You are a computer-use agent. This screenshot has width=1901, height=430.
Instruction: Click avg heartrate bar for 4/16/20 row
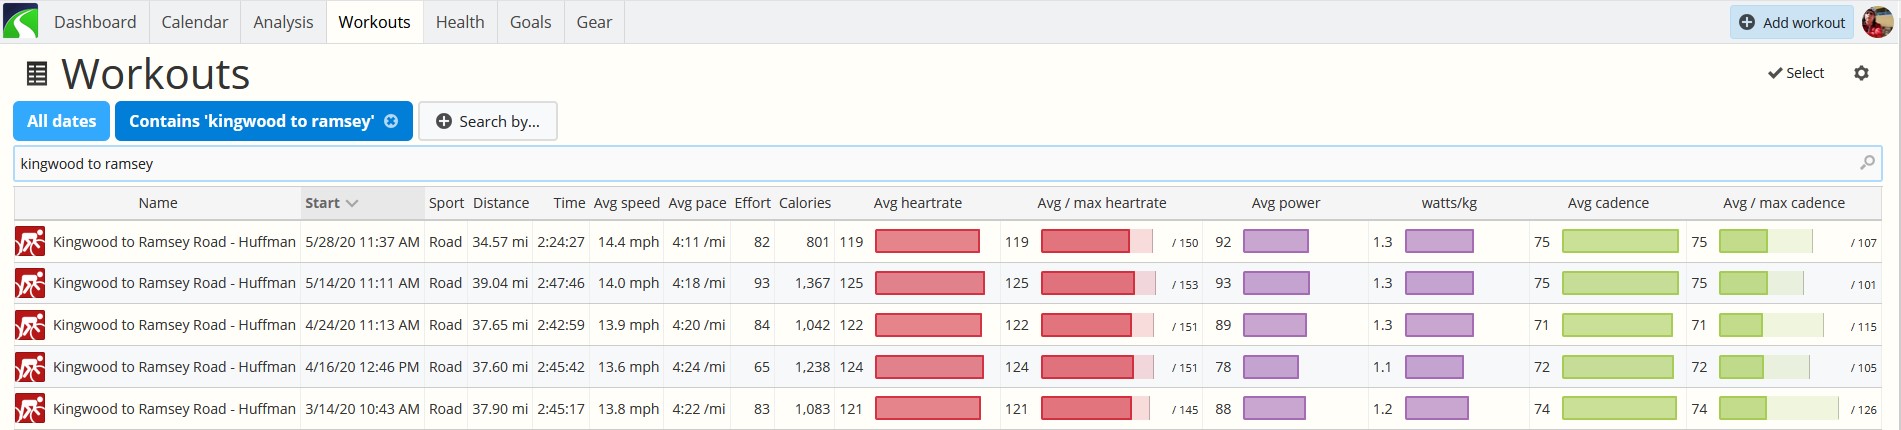coord(929,367)
